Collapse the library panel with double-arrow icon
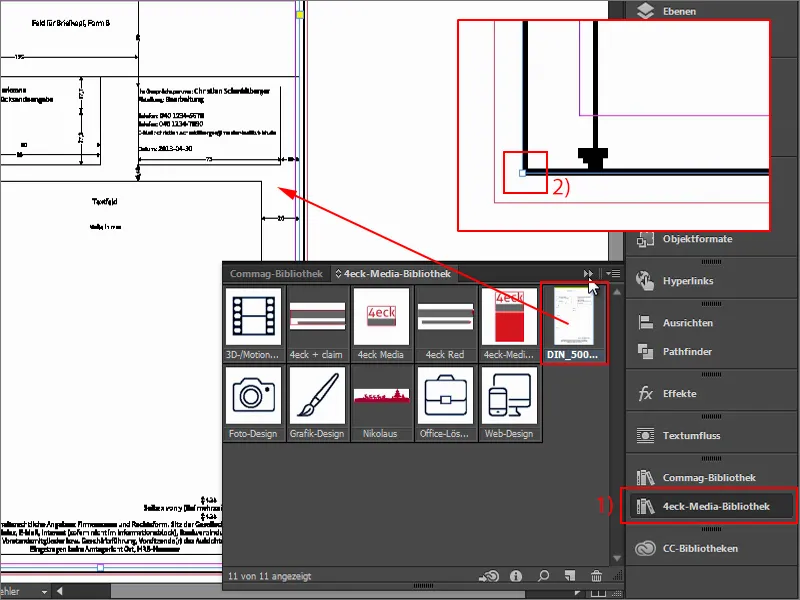800x600 pixels. (588, 274)
